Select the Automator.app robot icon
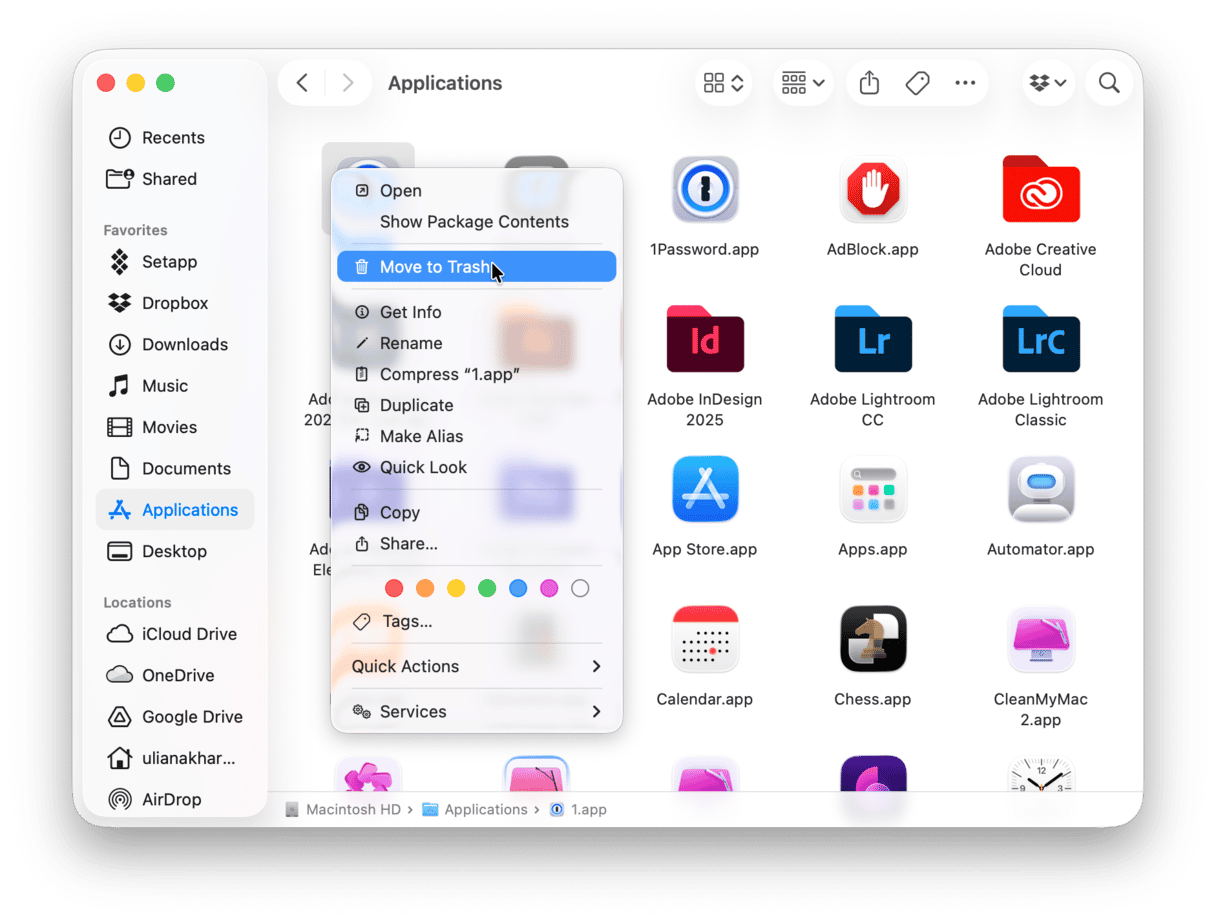1216x923 pixels. coord(1041,489)
